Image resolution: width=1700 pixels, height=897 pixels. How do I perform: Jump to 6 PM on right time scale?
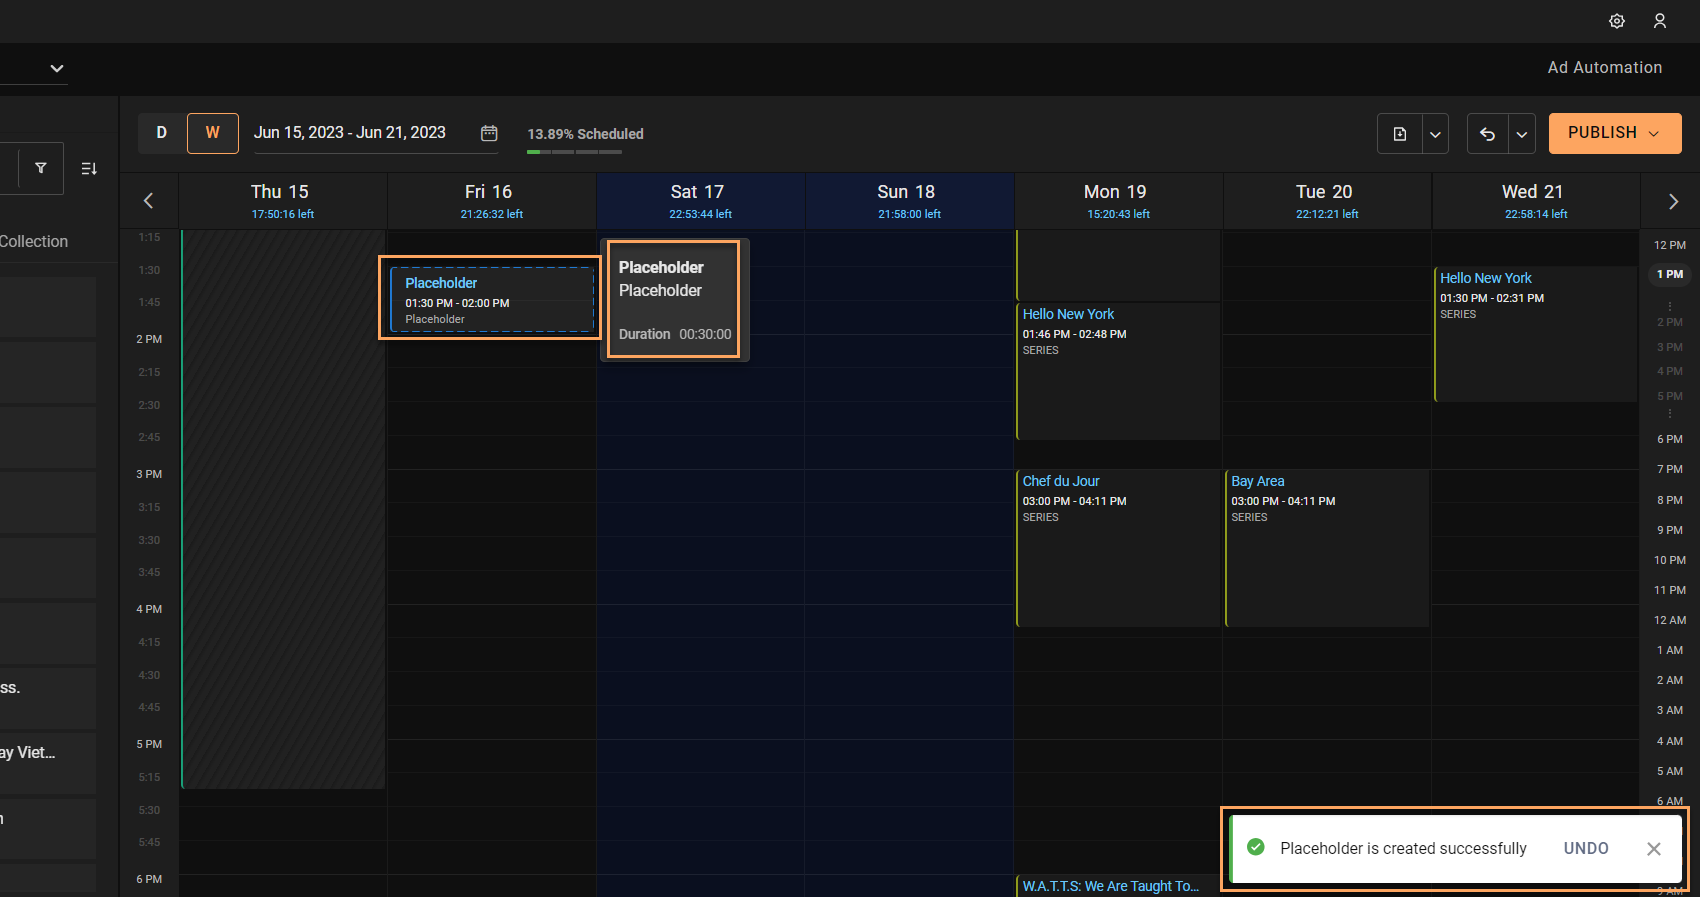pyautogui.click(x=1669, y=439)
